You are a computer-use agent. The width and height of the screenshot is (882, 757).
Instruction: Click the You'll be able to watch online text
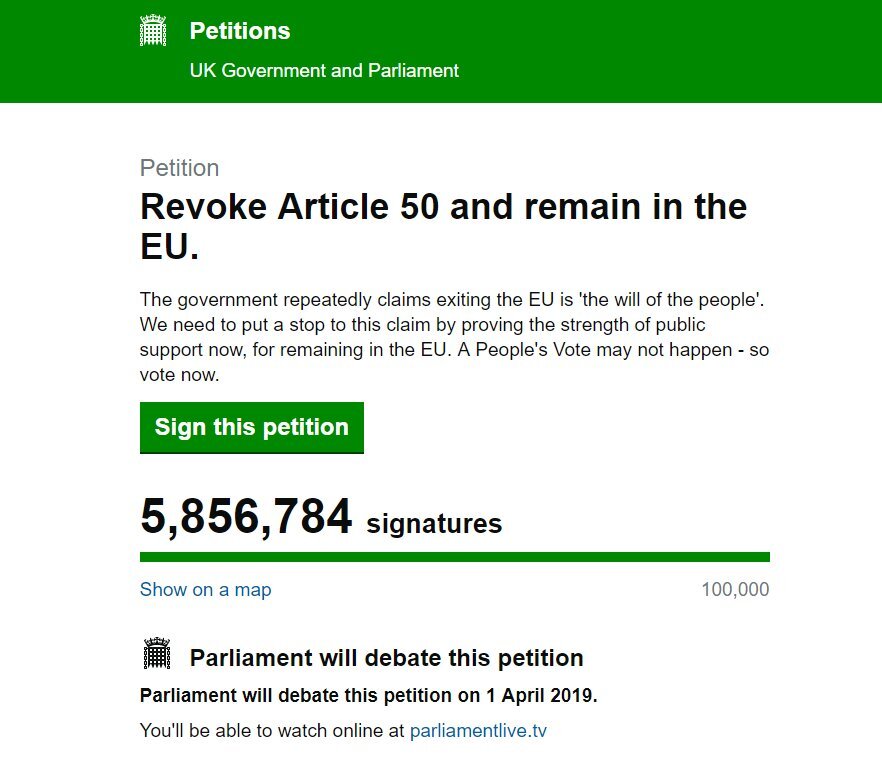tap(272, 731)
